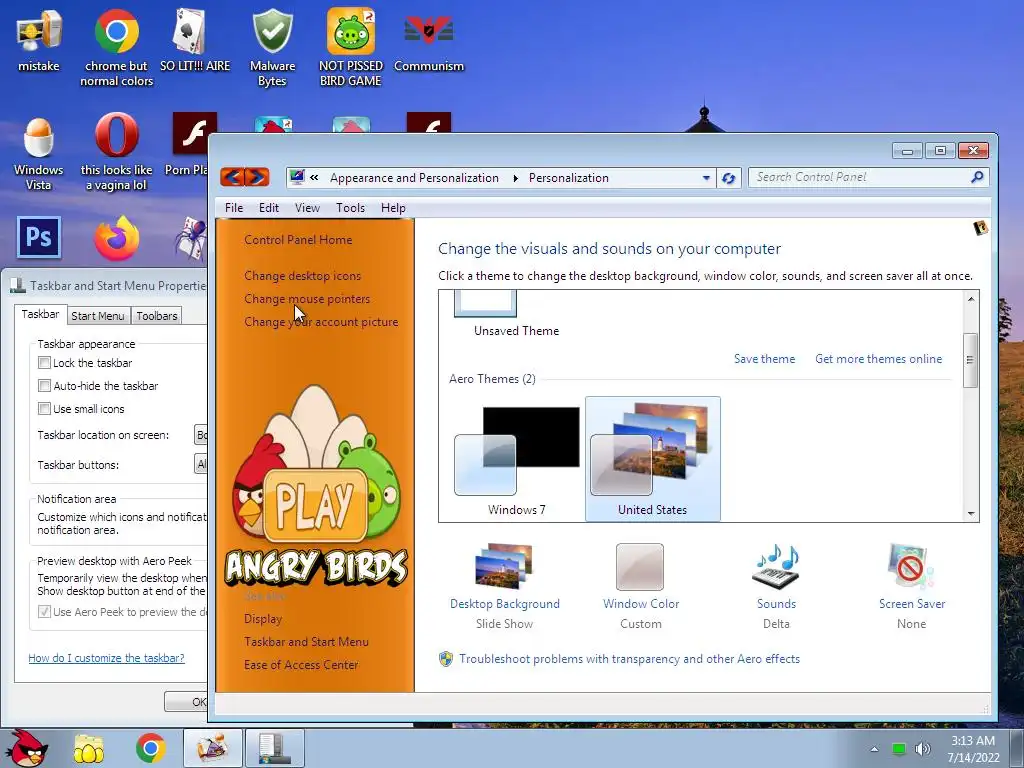The height and width of the screenshot is (768, 1024).
Task: Enable 'Auto-hide the taskbar' checkbox
Action: (44, 385)
